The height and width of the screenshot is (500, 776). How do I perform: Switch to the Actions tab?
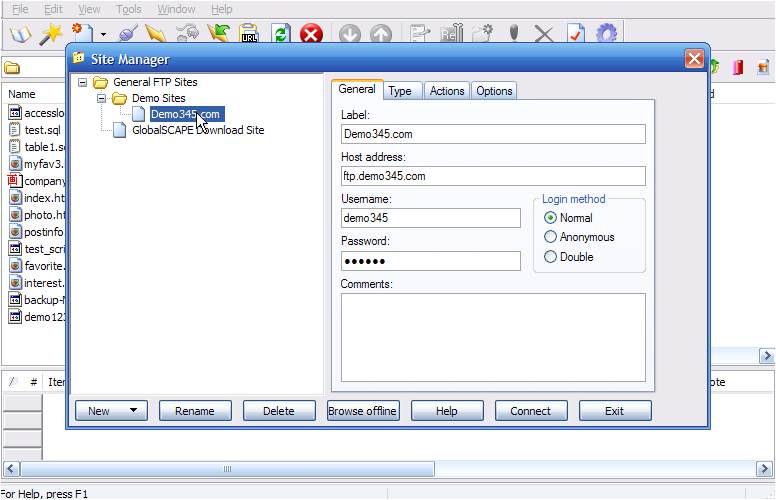(447, 91)
